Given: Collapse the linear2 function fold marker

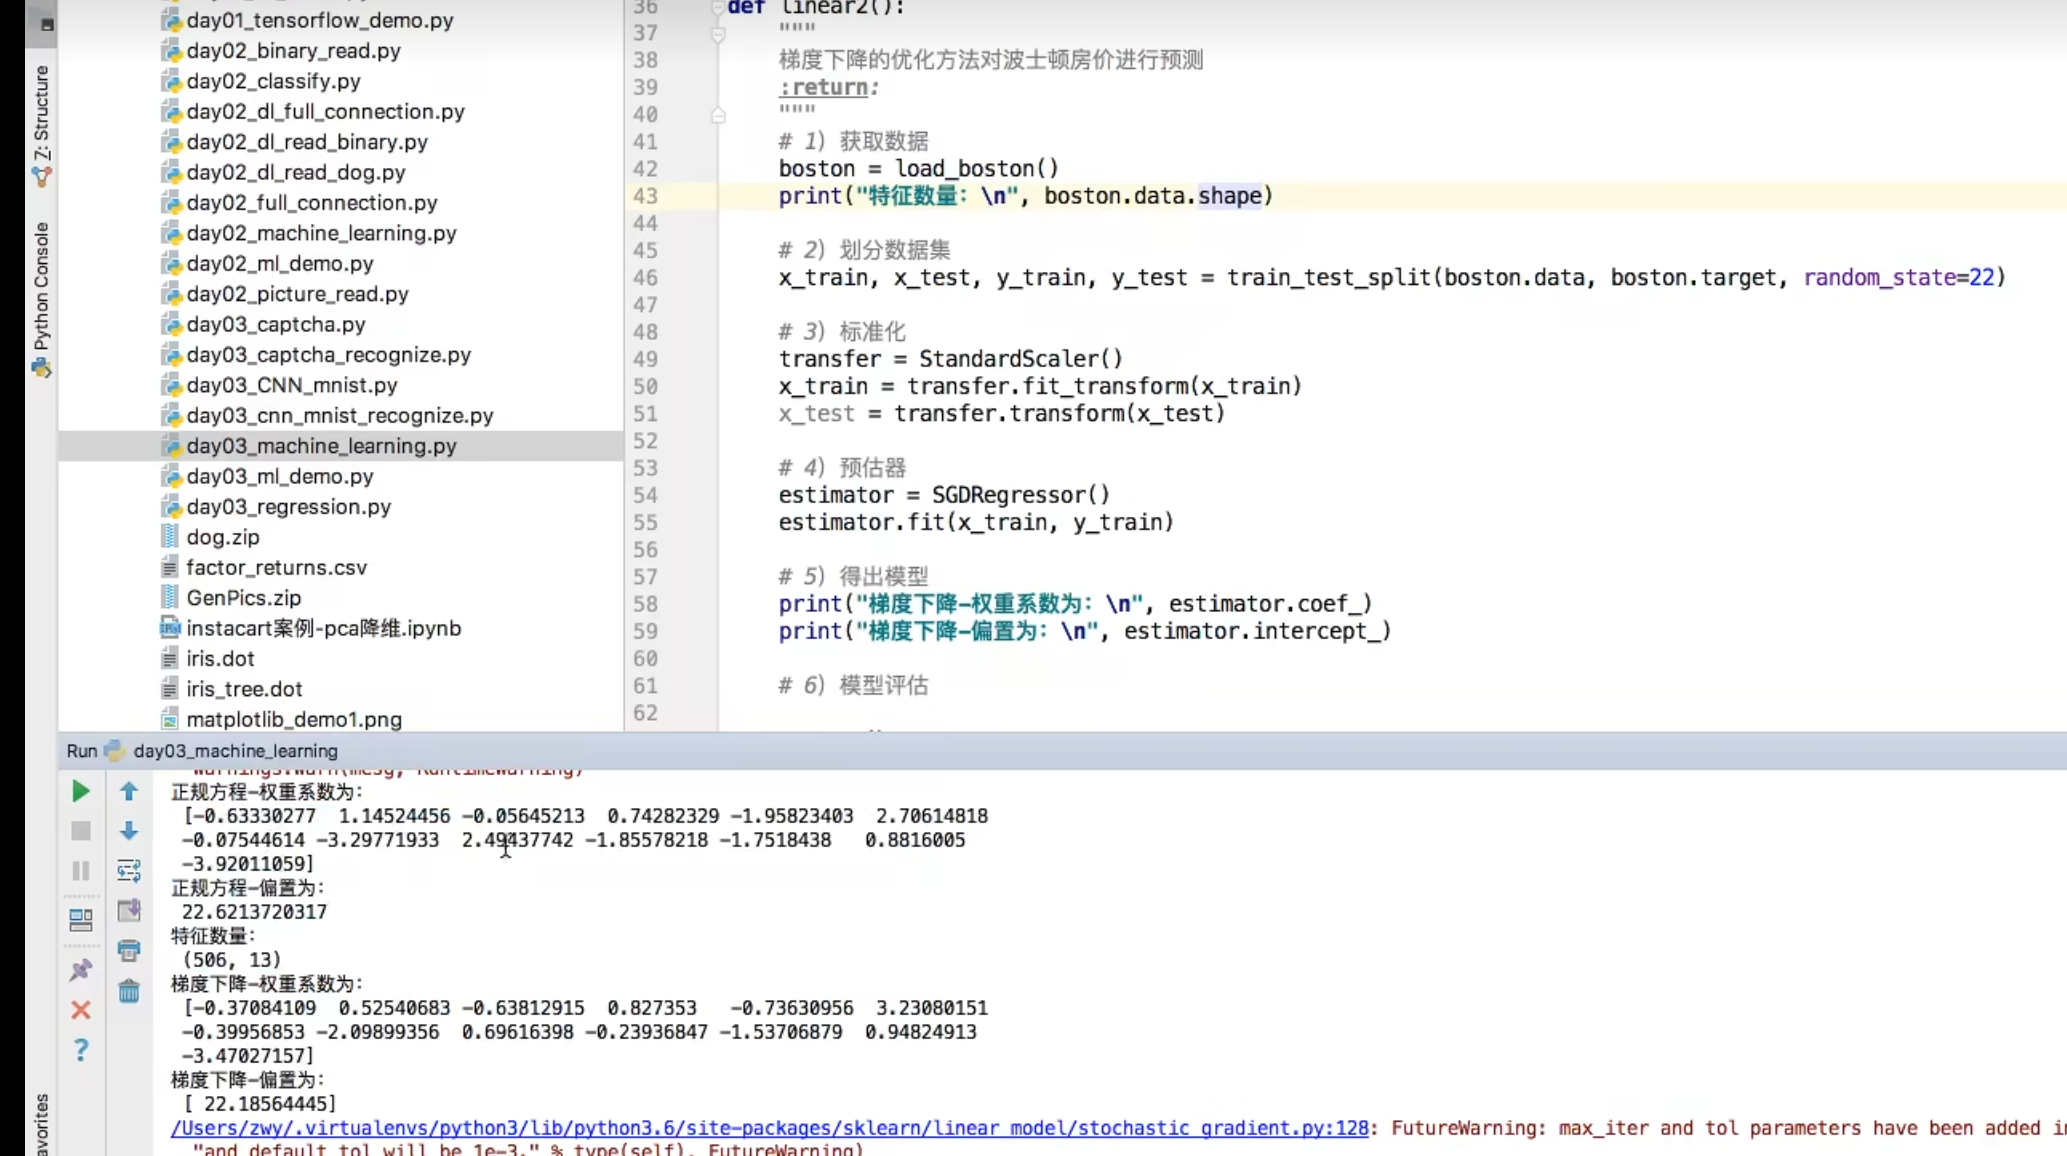Looking at the screenshot, I should pos(718,8).
